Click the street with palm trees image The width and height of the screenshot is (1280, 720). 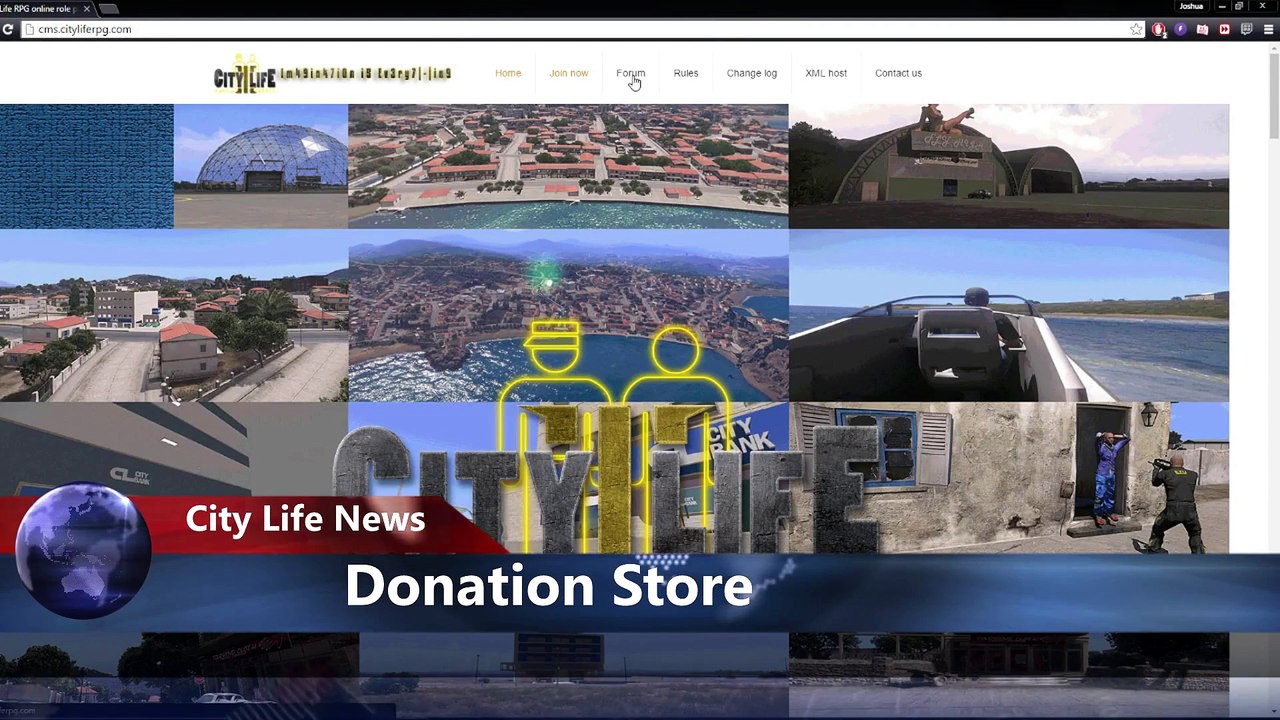click(174, 316)
